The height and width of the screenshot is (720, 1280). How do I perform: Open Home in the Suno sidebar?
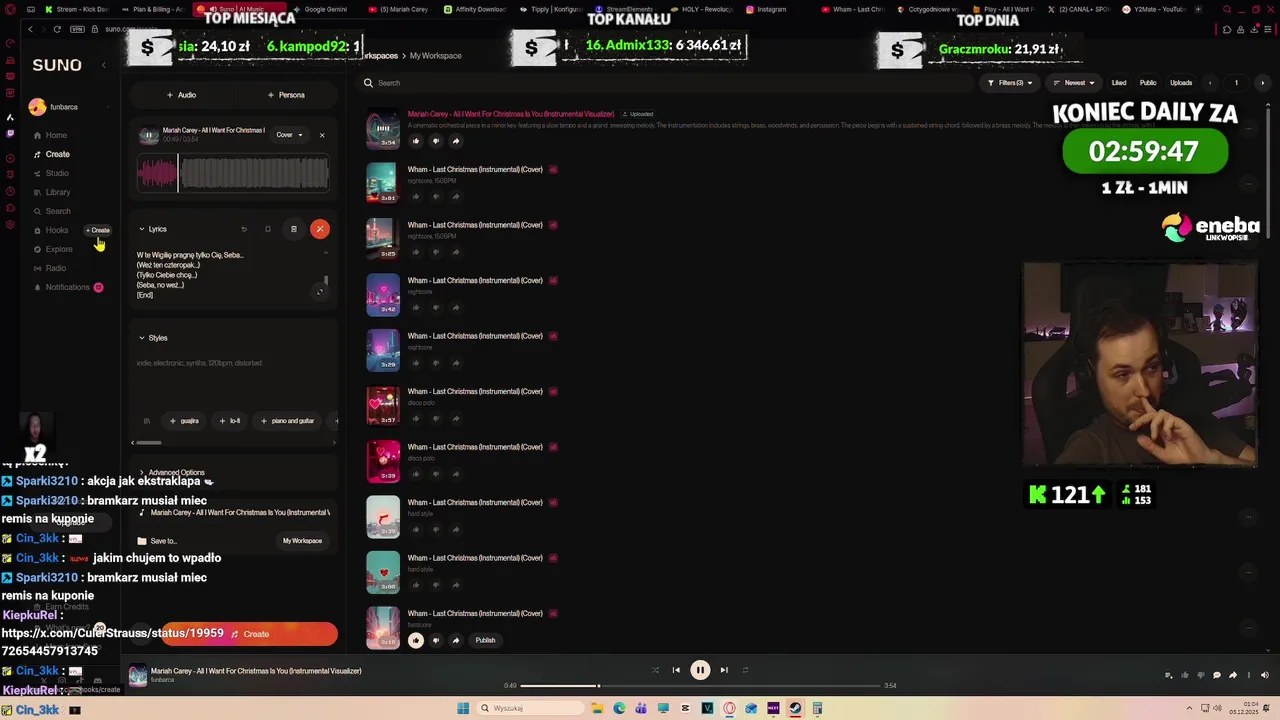[50, 135]
